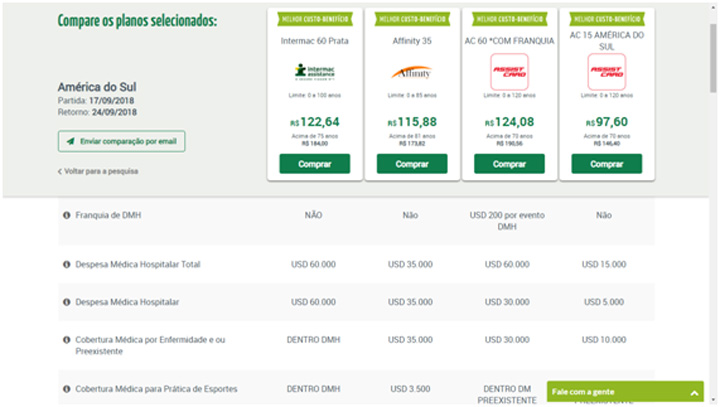Click Comprar for AC 15 América do Sul
Viewport: 720px width, 407px height.
click(x=607, y=164)
